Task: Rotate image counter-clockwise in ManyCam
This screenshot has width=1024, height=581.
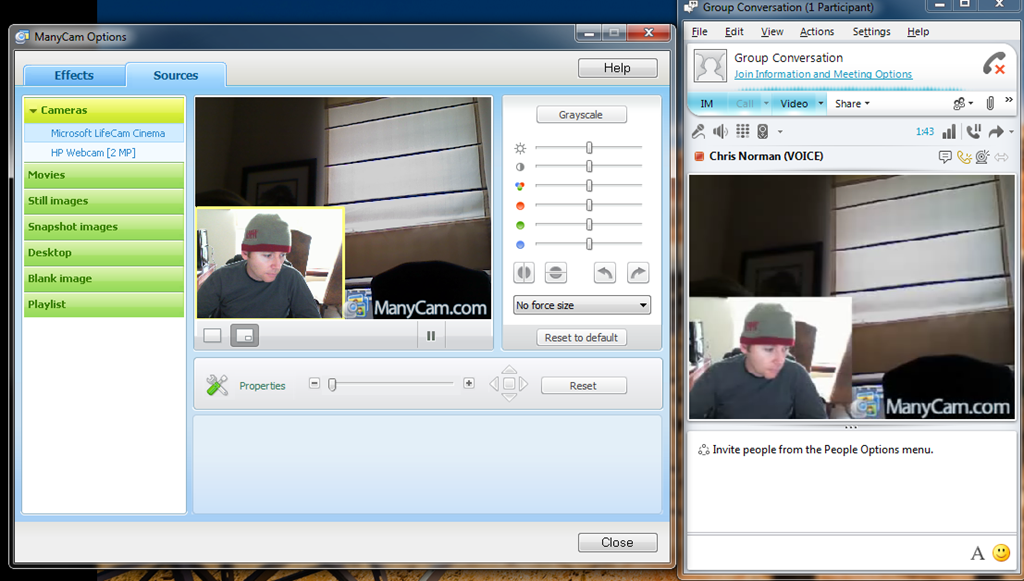Action: pyautogui.click(x=605, y=272)
